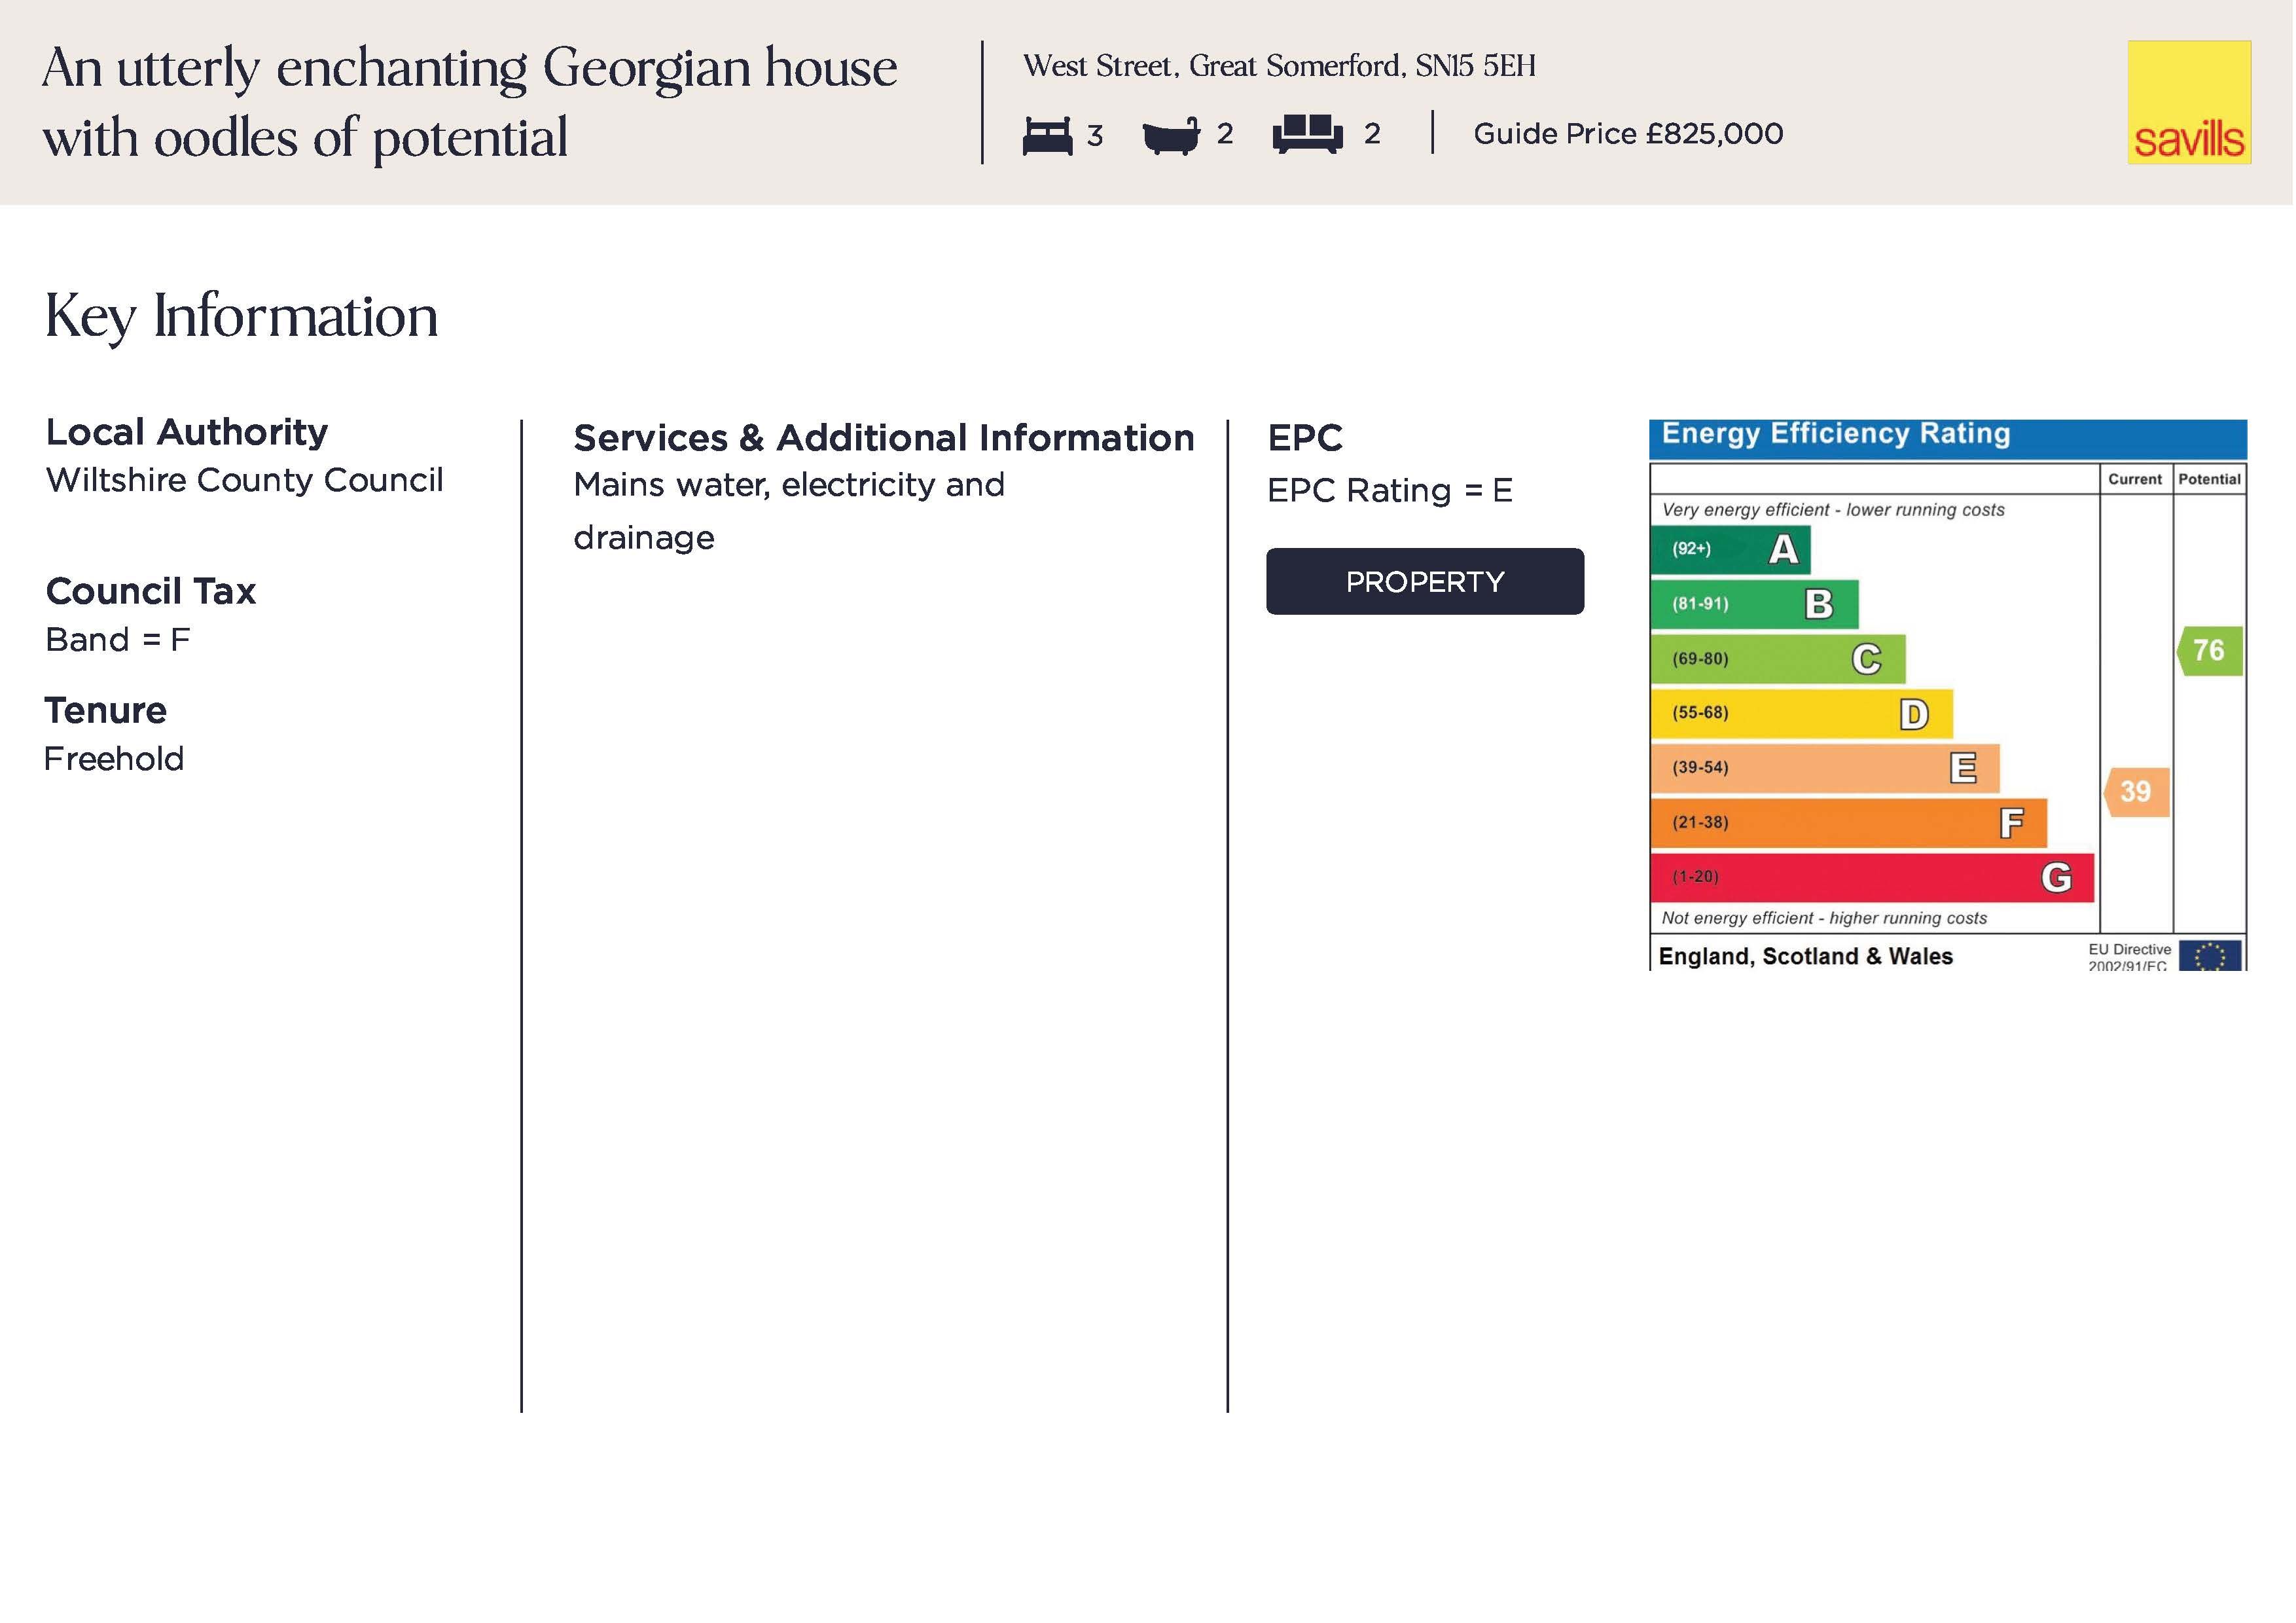Click the Tenure heading
The image size is (2296, 1623).
tap(106, 711)
